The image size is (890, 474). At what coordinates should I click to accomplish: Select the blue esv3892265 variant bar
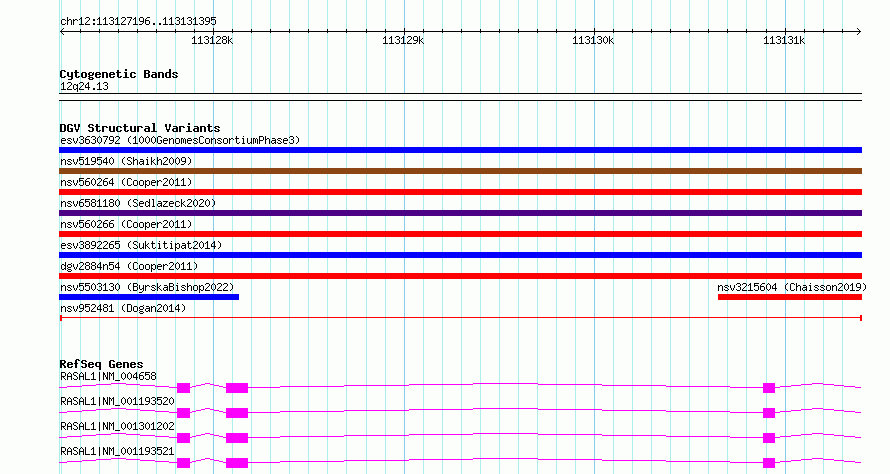pyautogui.click(x=460, y=255)
